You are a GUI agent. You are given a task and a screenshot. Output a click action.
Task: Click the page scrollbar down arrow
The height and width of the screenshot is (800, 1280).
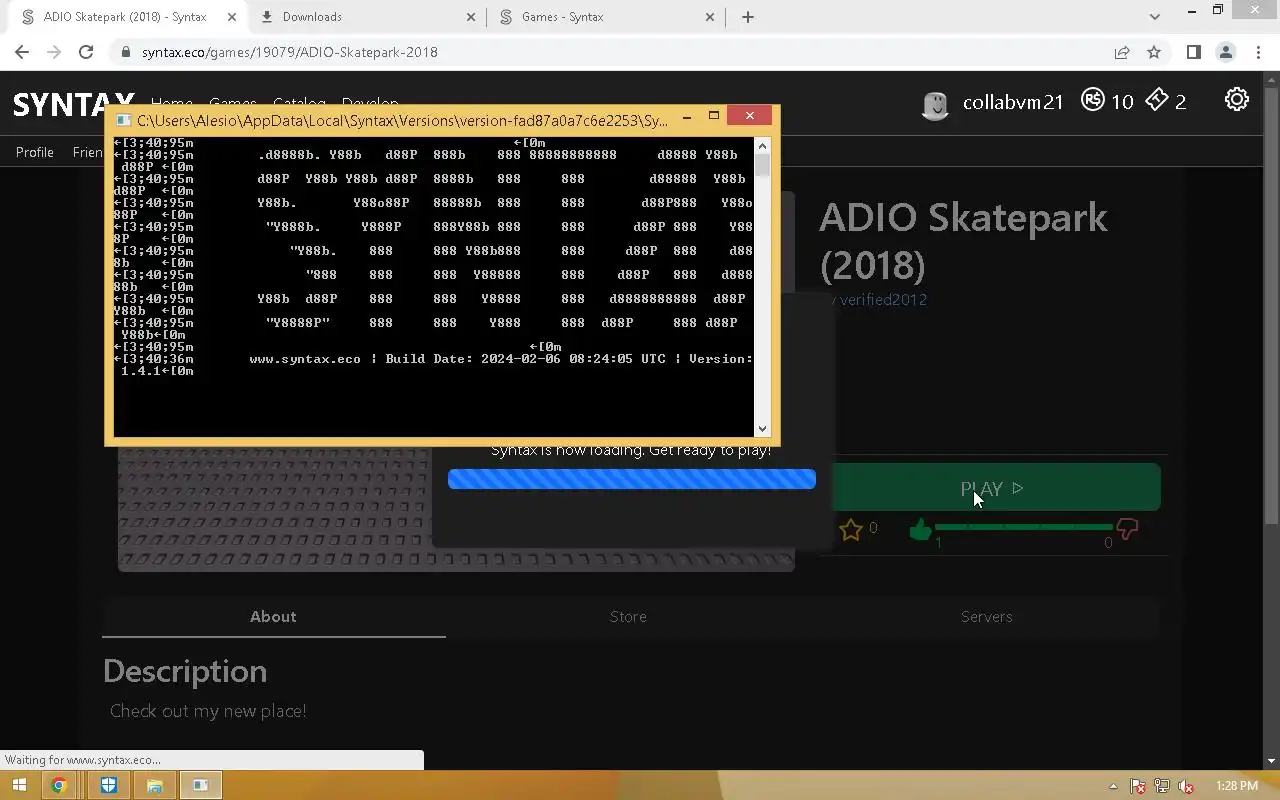[x=1271, y=761]
